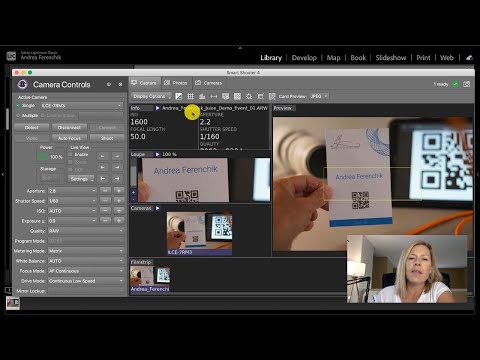The width and height of the screenshot is (480, 360).
Task: Click Lightroom left panel toggle arrow
Action: coord(3,174)
